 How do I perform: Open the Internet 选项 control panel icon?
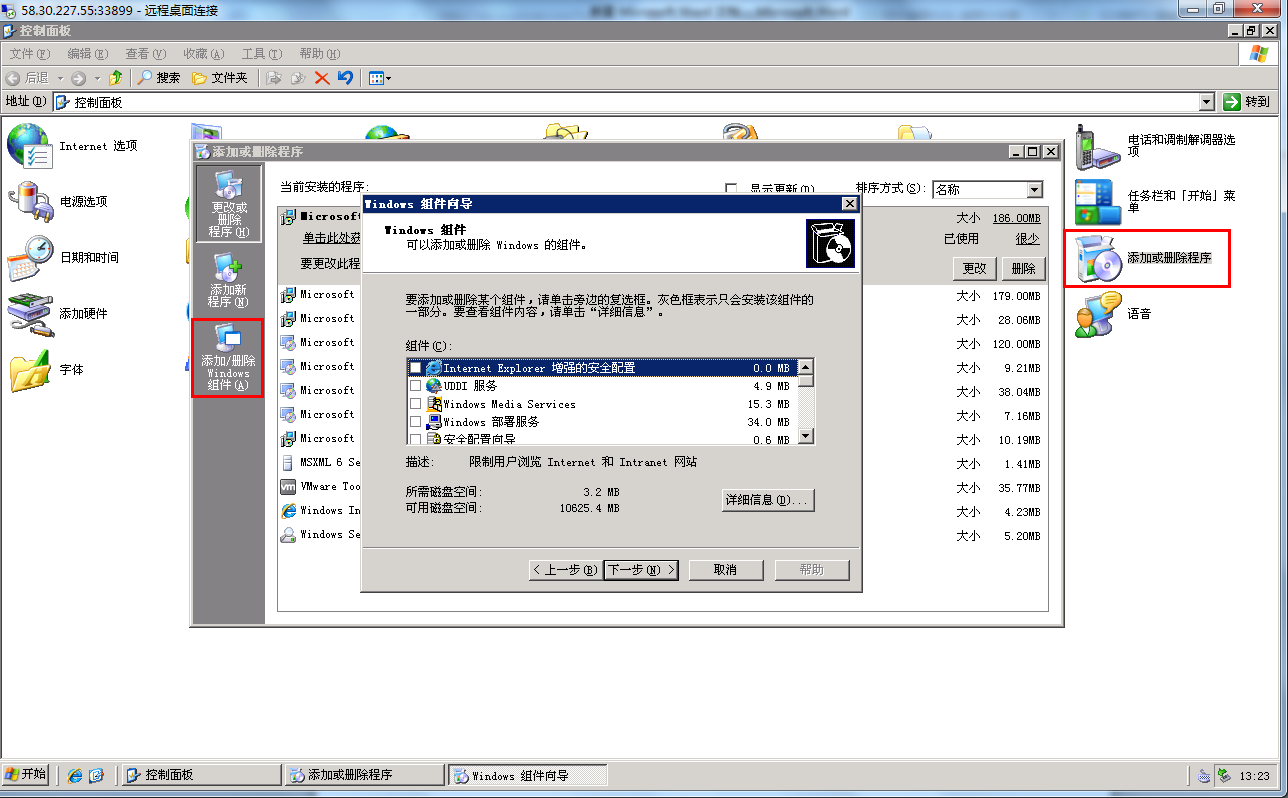click(x=28, y=146)
